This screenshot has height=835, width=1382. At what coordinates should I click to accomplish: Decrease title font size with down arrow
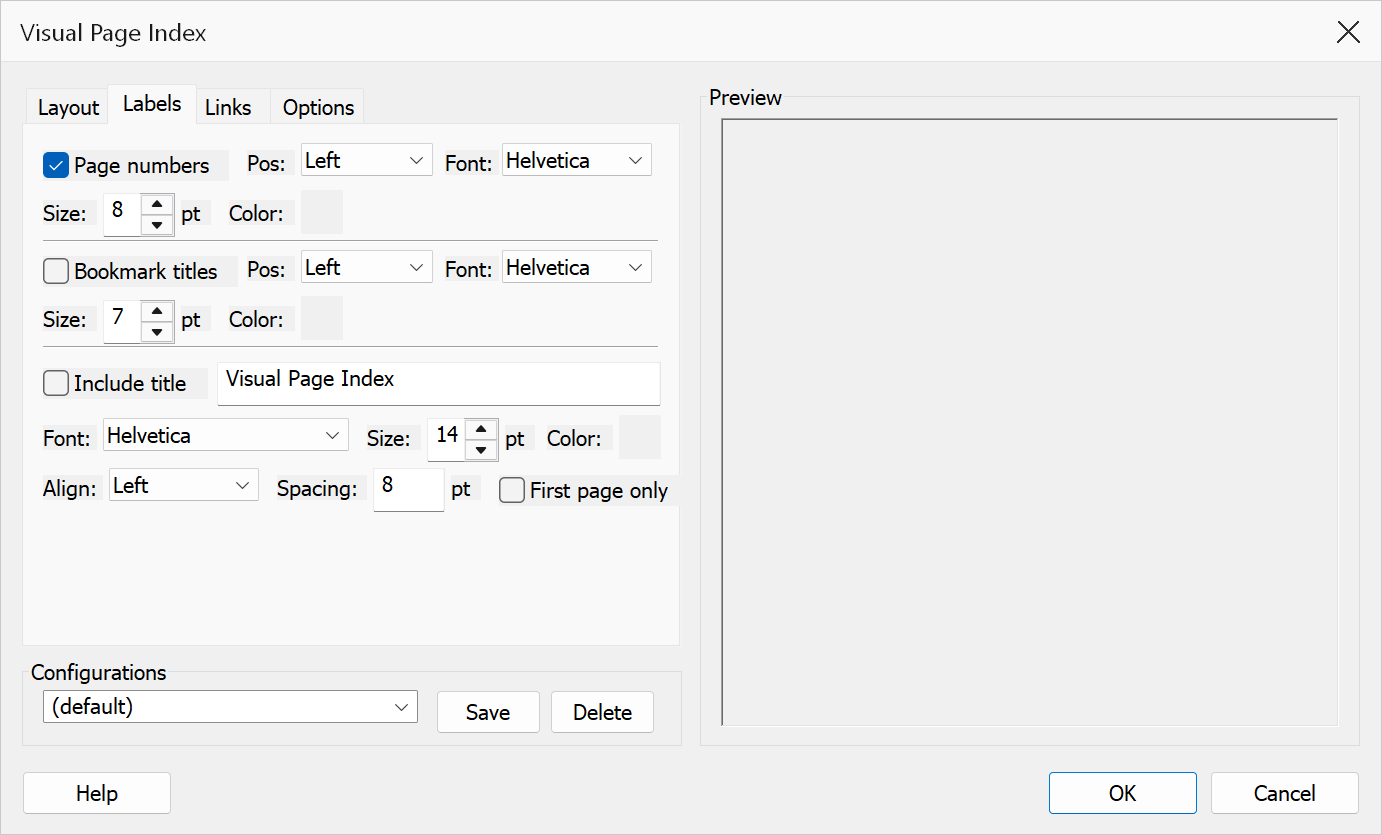(481, 449)
